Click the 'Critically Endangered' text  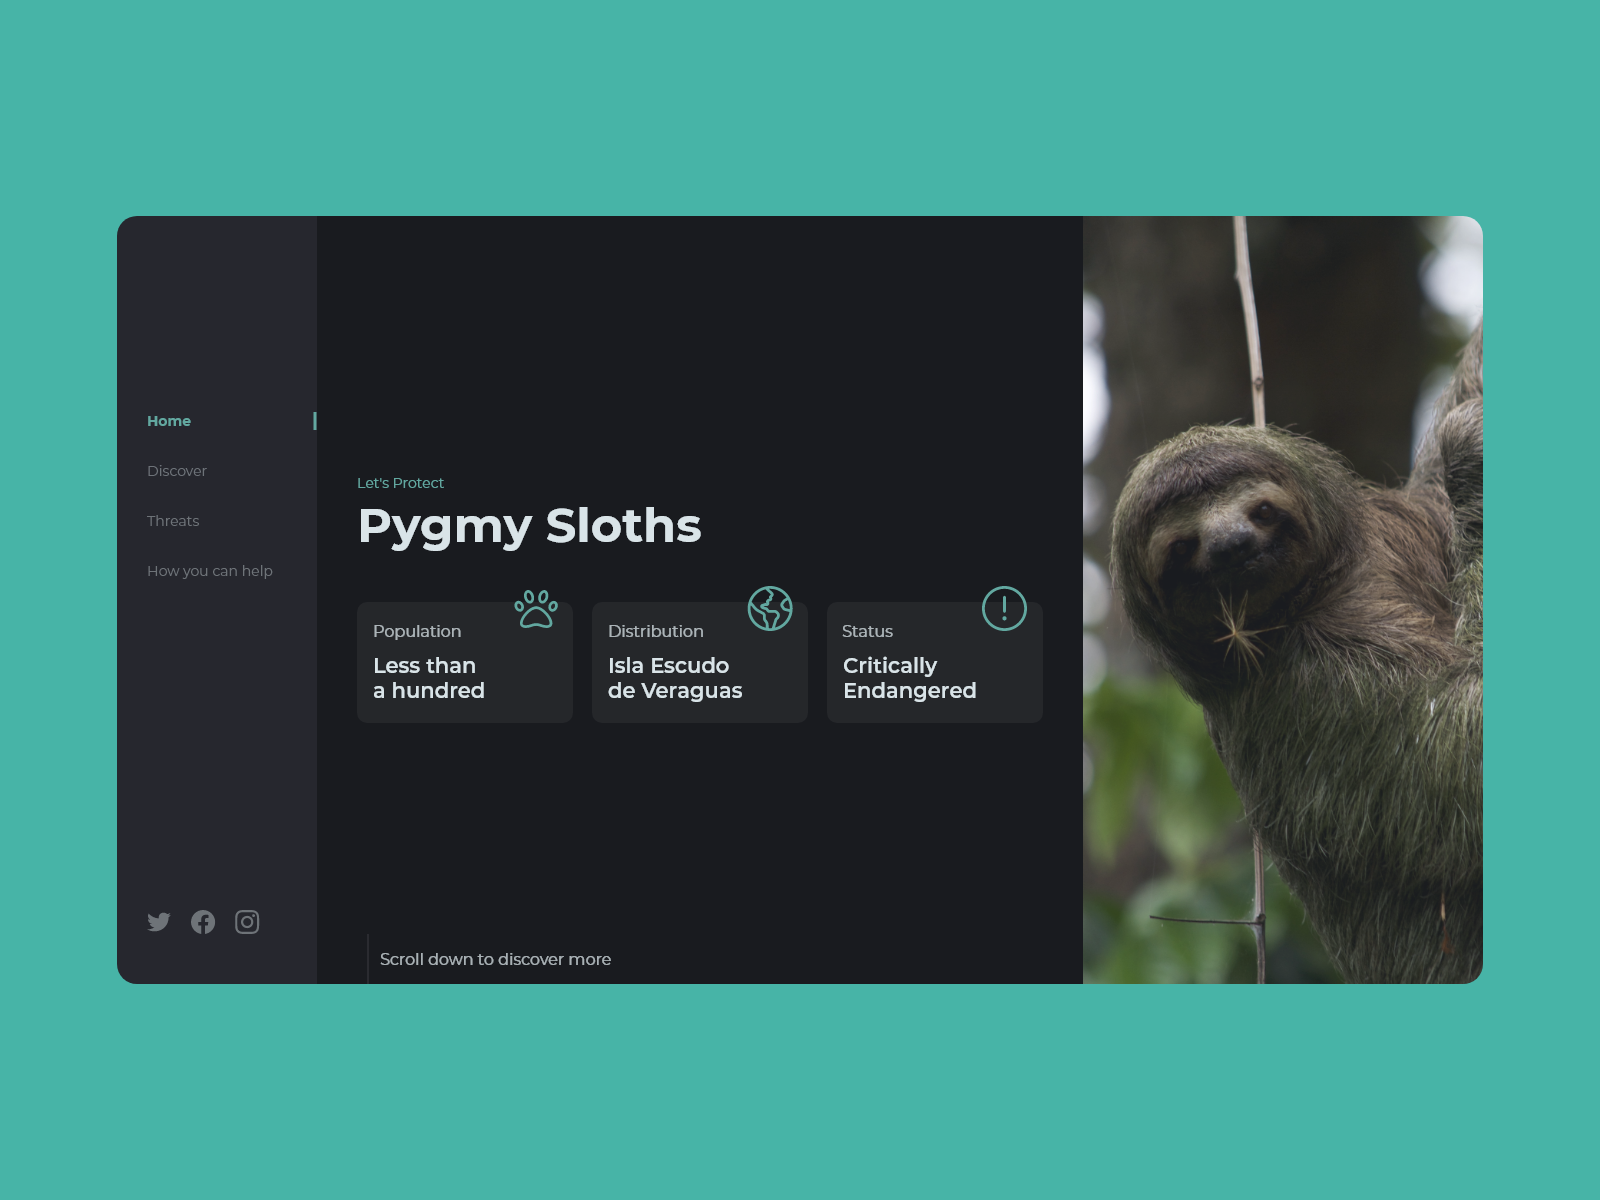point(909,678)
